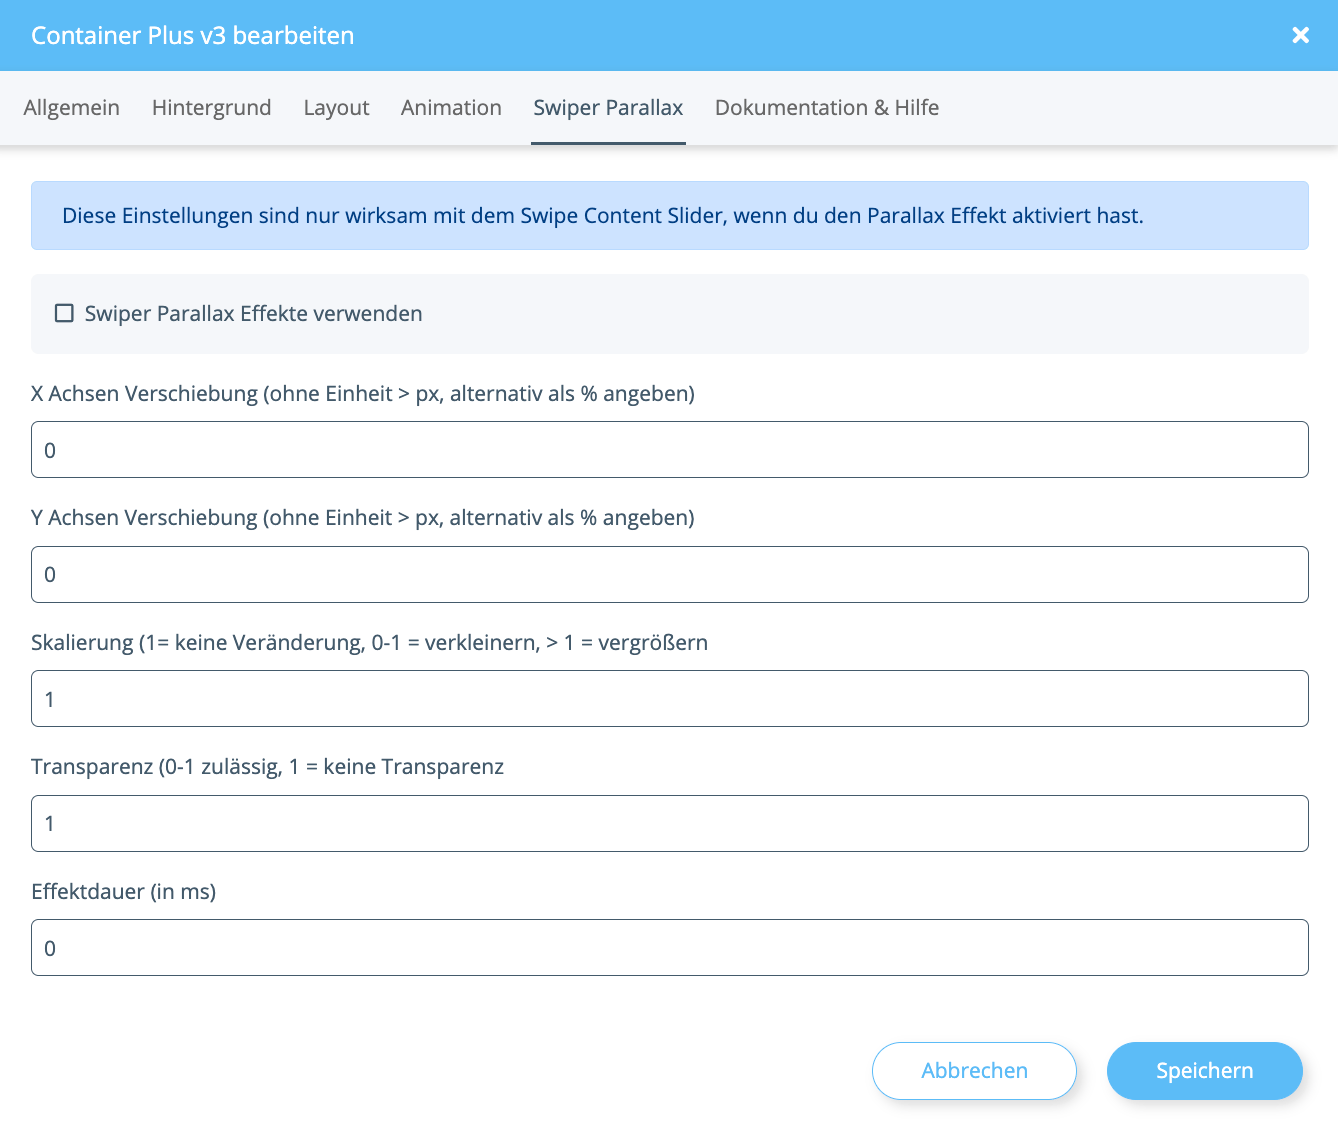This screenshot has width=1338, height=1132.
Task: Switch to the Hintergrund tab
Action: point(212,107)
